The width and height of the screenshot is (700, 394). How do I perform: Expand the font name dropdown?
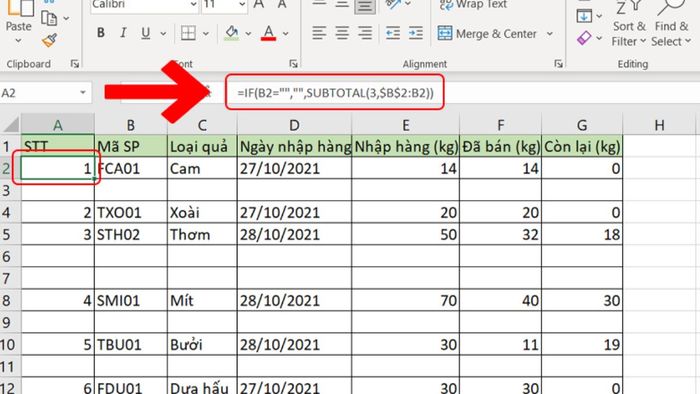193,4
